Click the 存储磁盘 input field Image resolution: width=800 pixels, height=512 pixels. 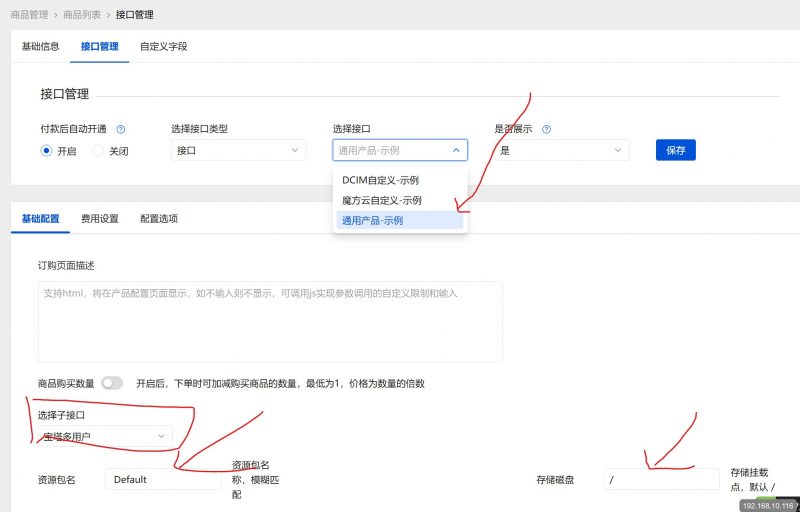click(x=661, y=479)
